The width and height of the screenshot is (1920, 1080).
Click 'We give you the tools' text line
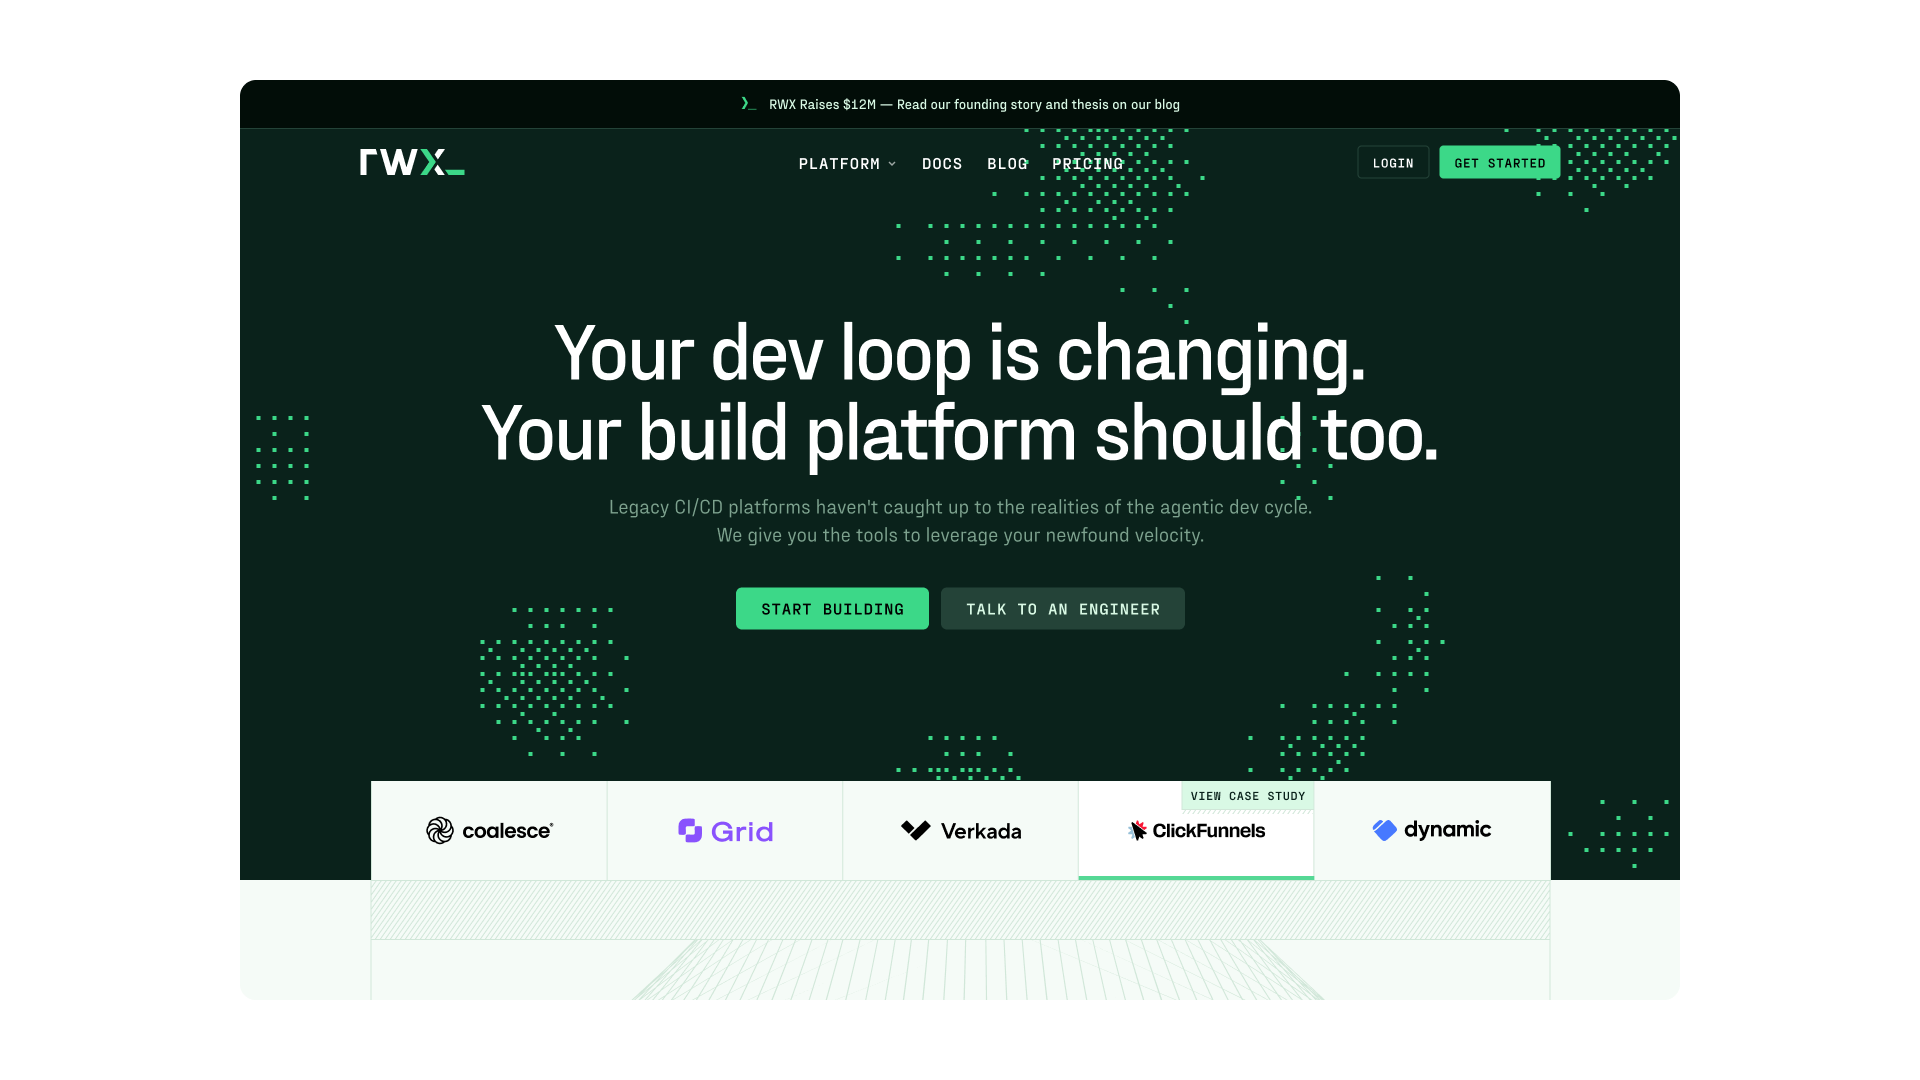point(960,535)
